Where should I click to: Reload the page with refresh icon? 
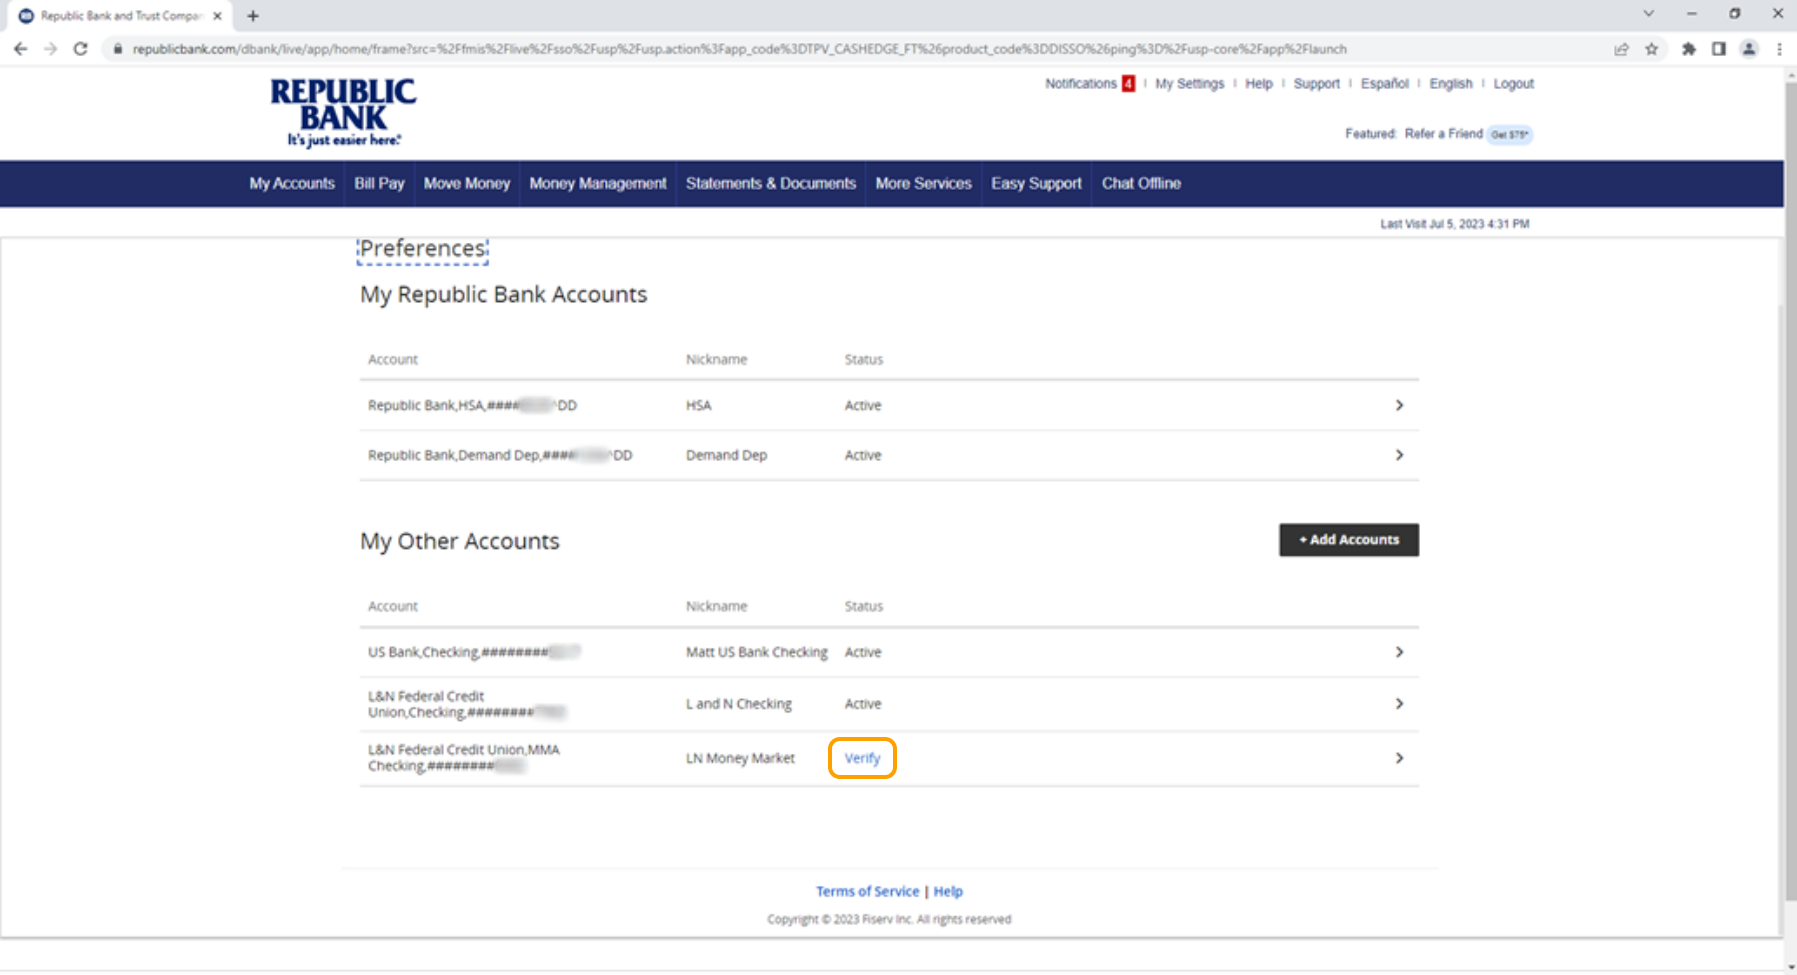[x=81, y=48]
